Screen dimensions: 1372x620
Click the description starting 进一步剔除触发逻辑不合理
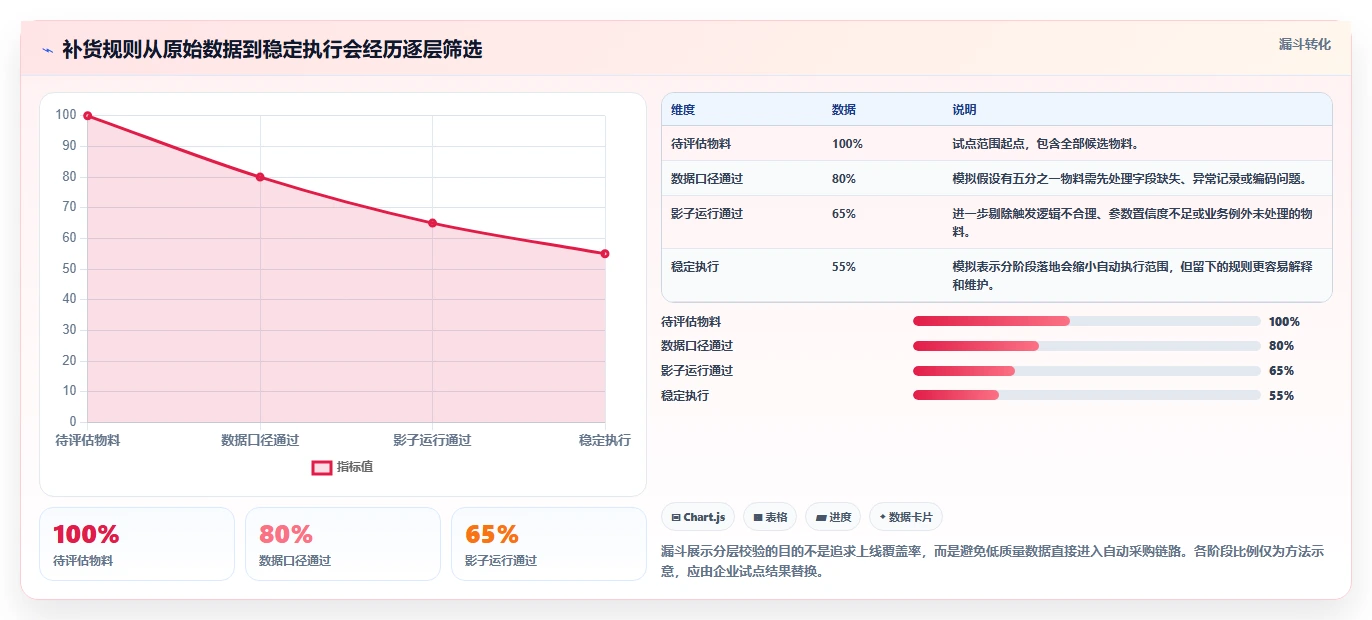pyautogui.click(x=1133, y=223)
